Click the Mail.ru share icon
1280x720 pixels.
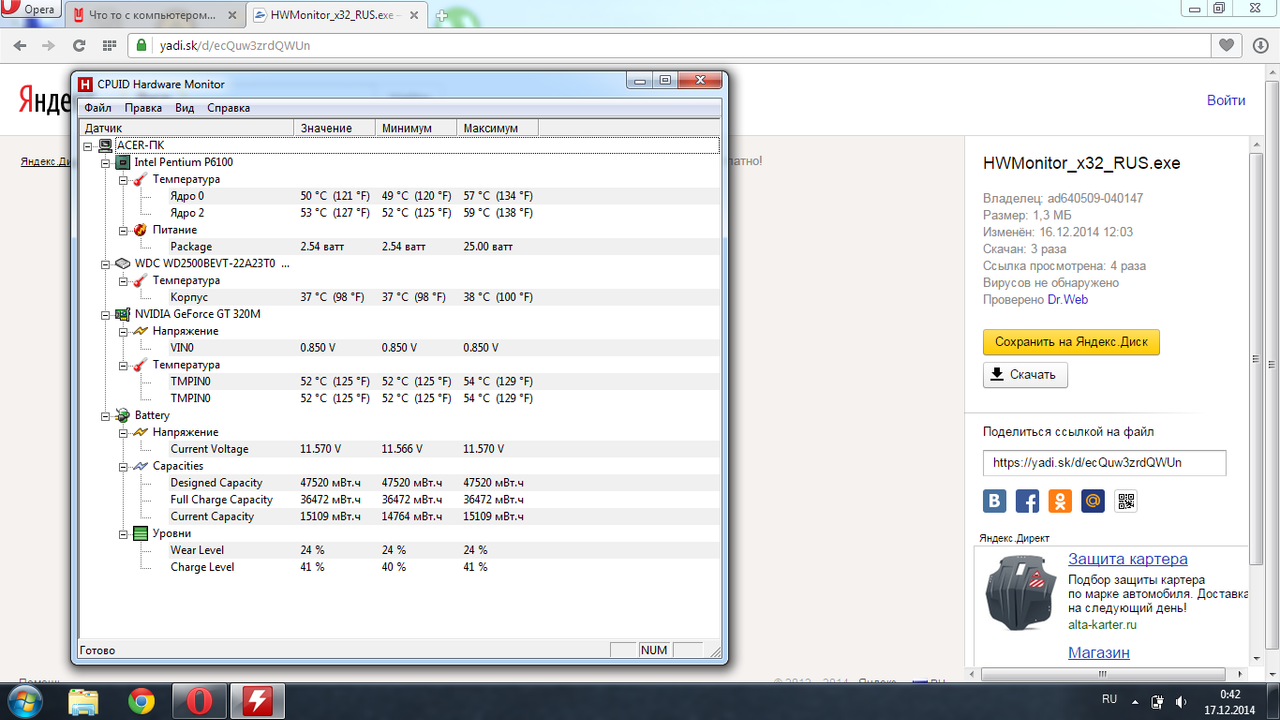1093,501
